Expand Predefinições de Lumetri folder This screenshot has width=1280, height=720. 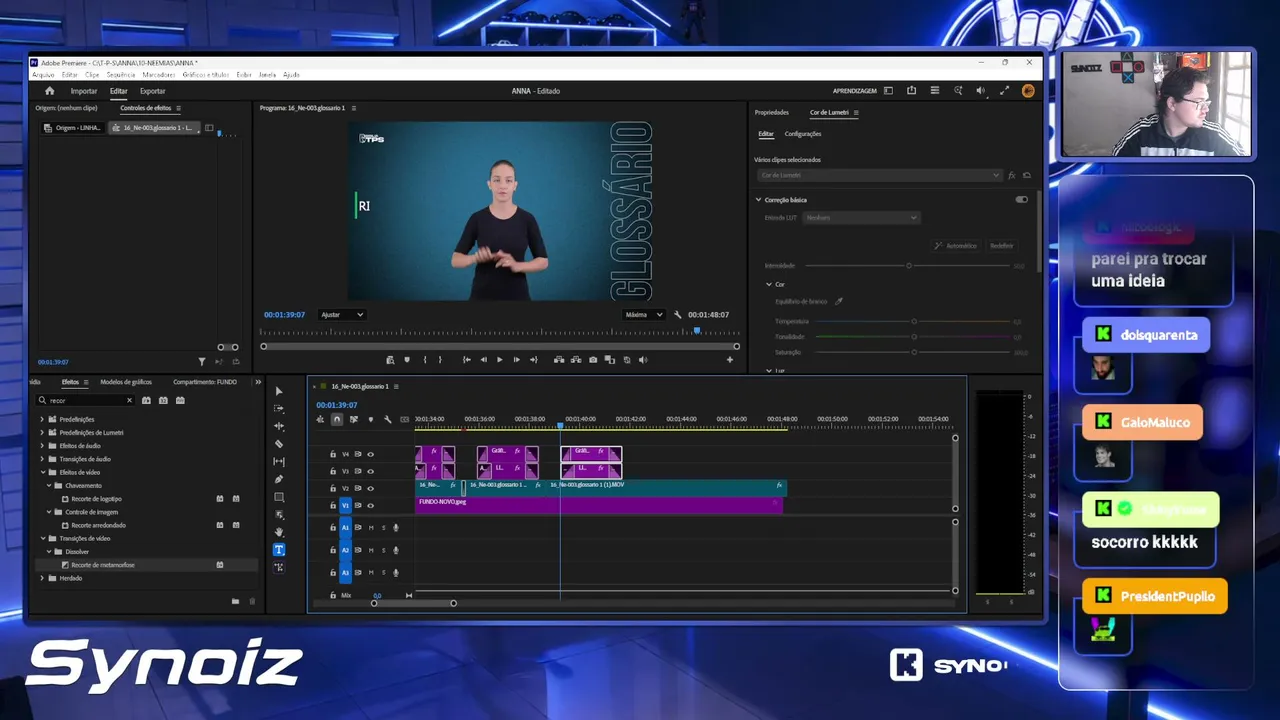[42, 432]
